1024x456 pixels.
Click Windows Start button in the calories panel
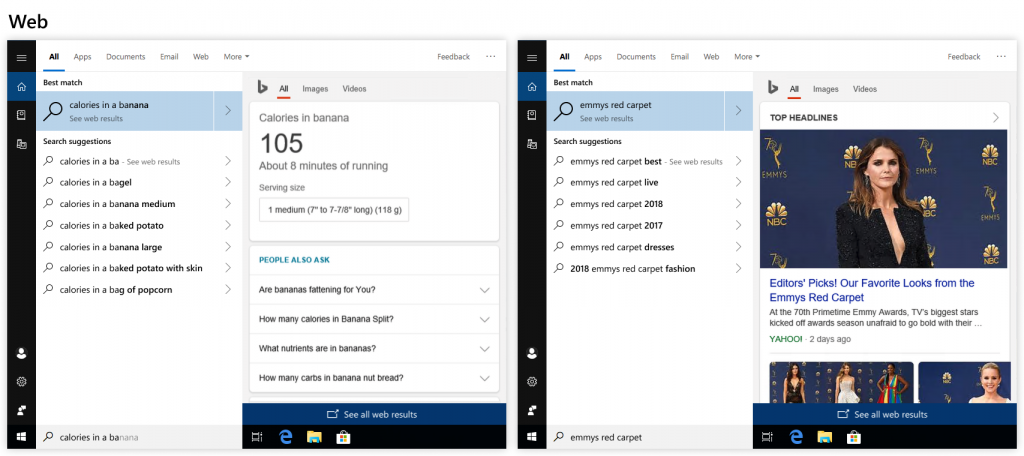(x=21, y=437)
